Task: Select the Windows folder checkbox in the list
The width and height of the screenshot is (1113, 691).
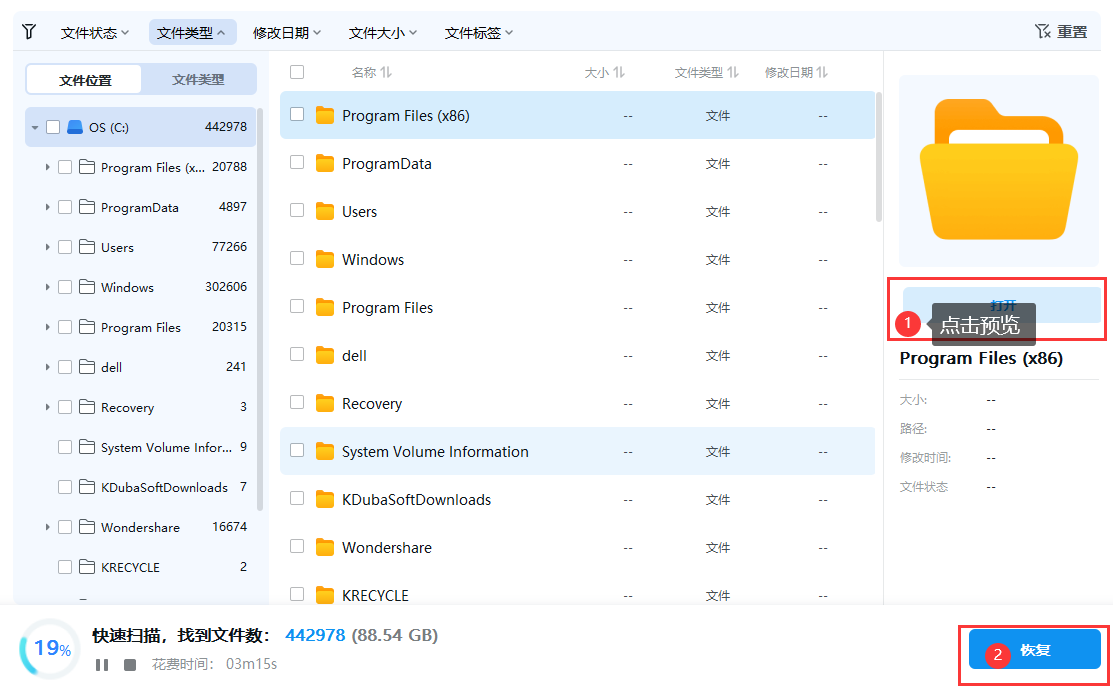Action: 296,259
